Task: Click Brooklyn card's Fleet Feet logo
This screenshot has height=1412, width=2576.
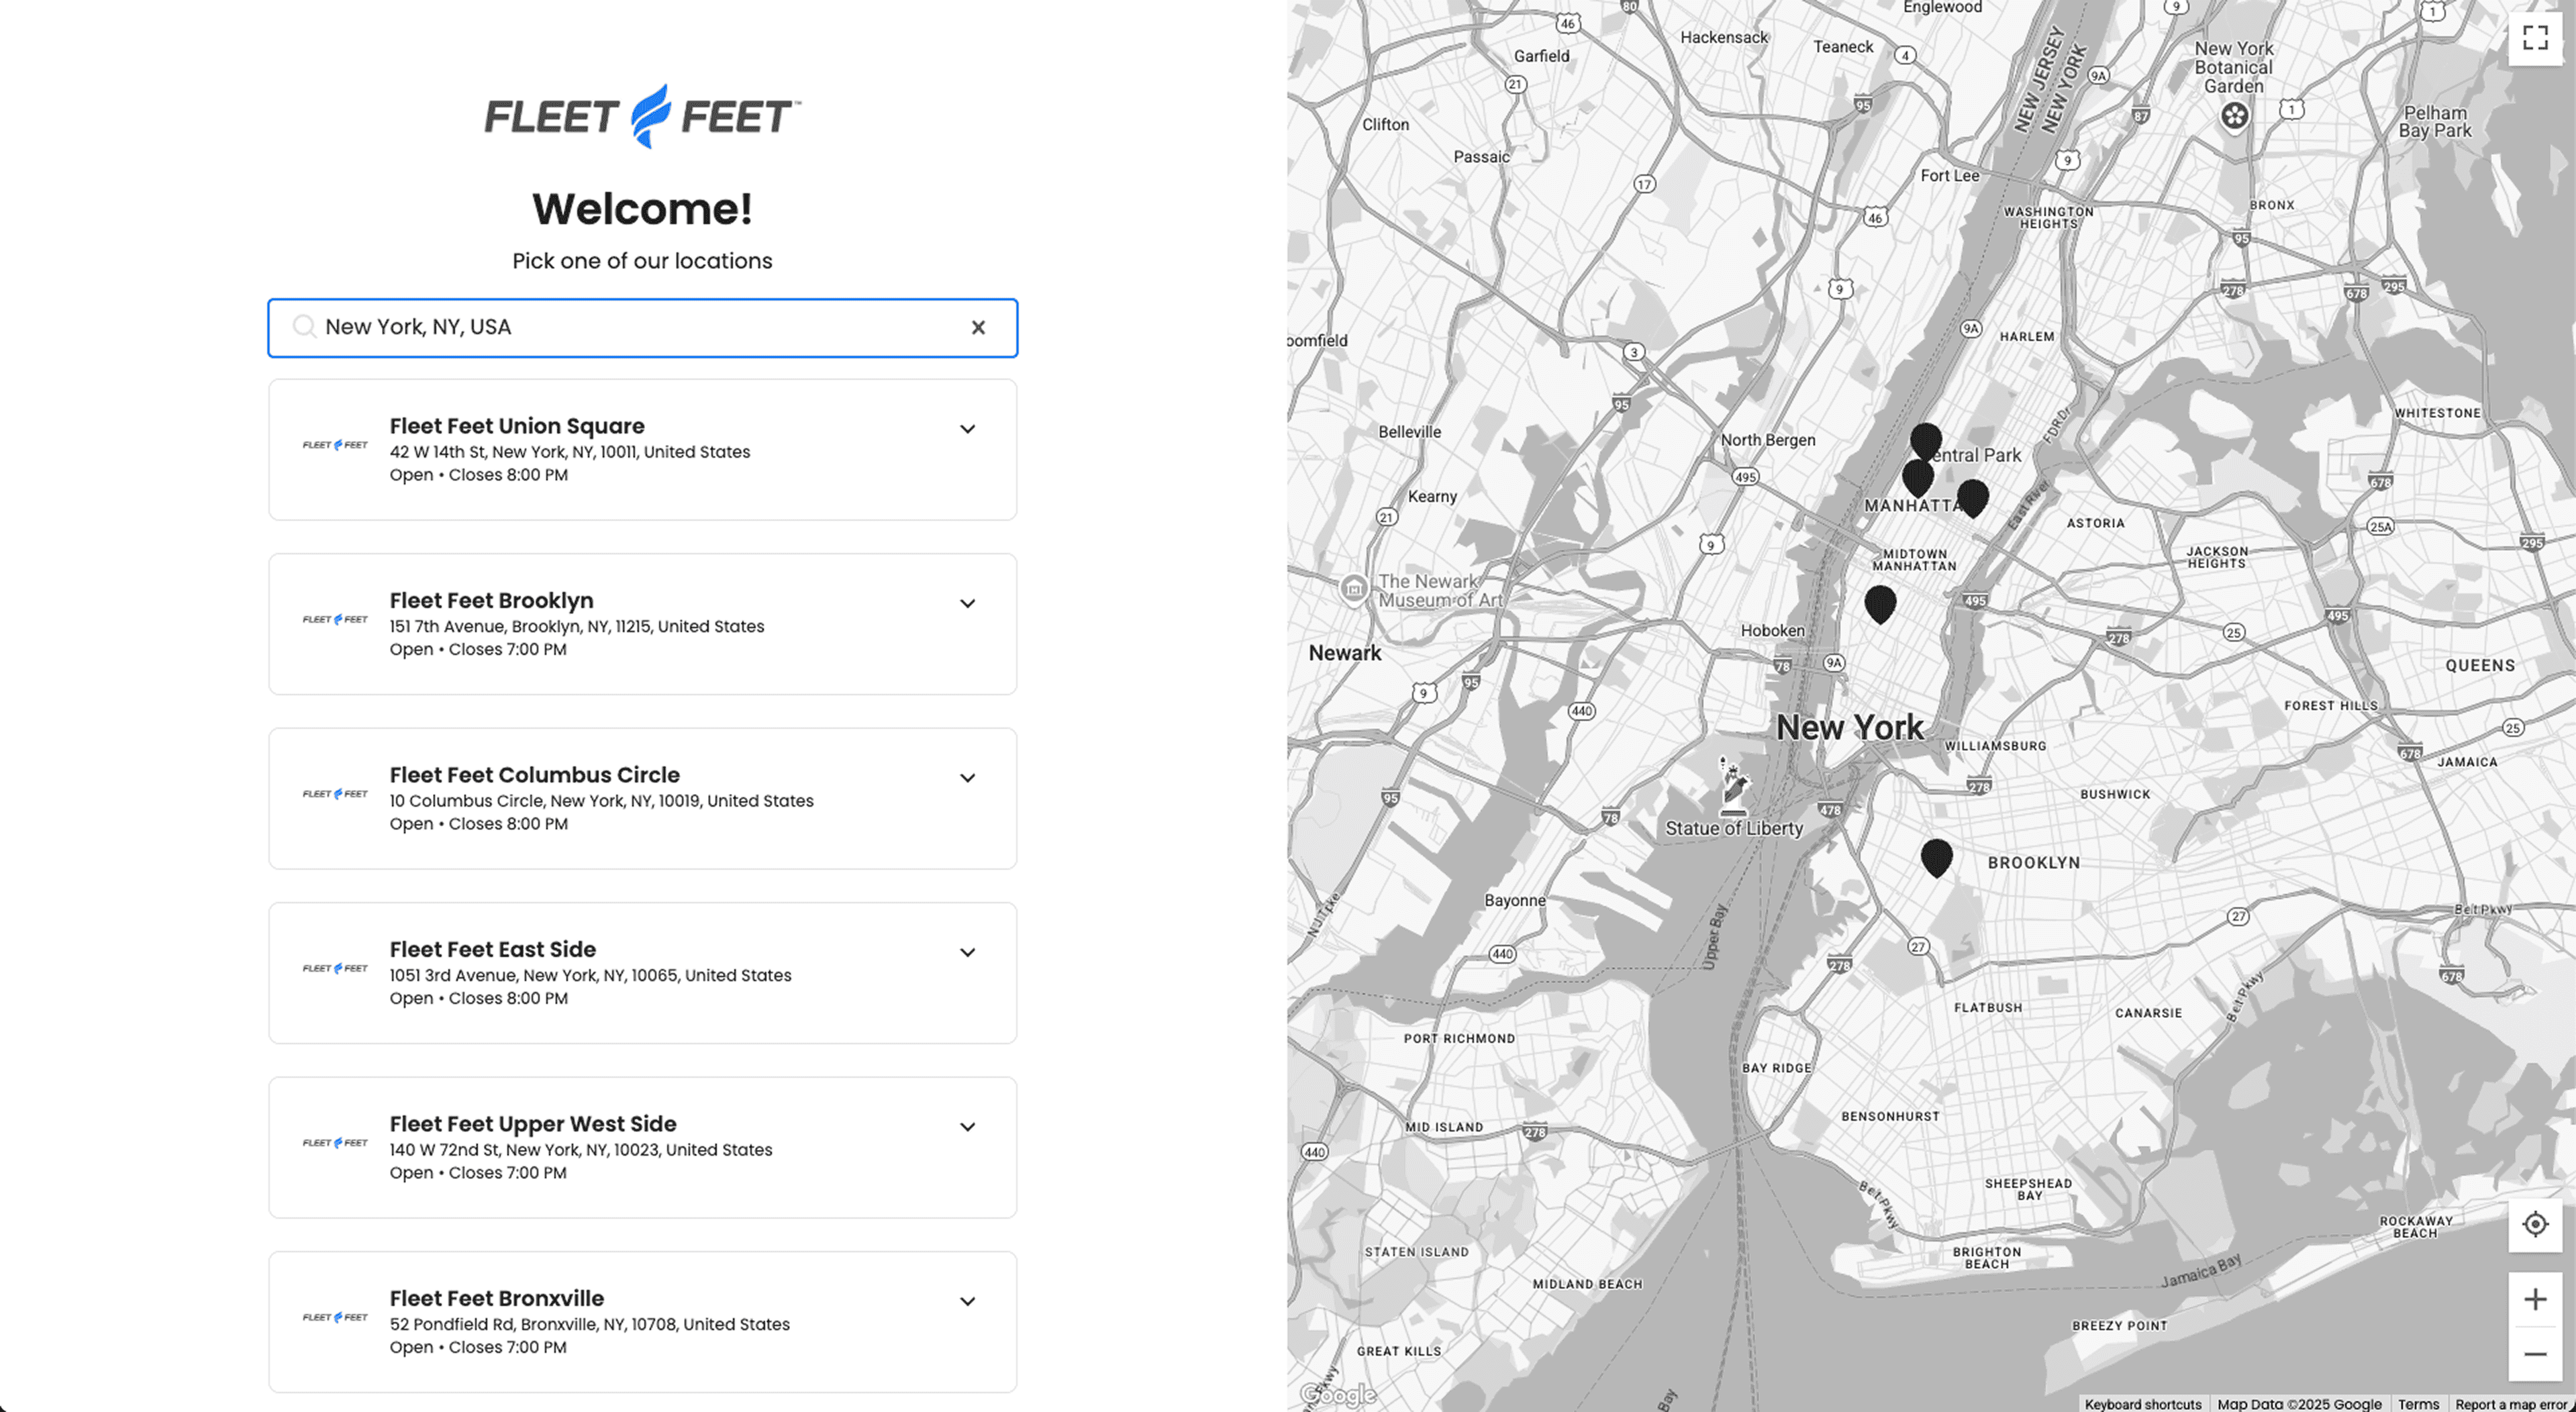Action: coord(335,619)
